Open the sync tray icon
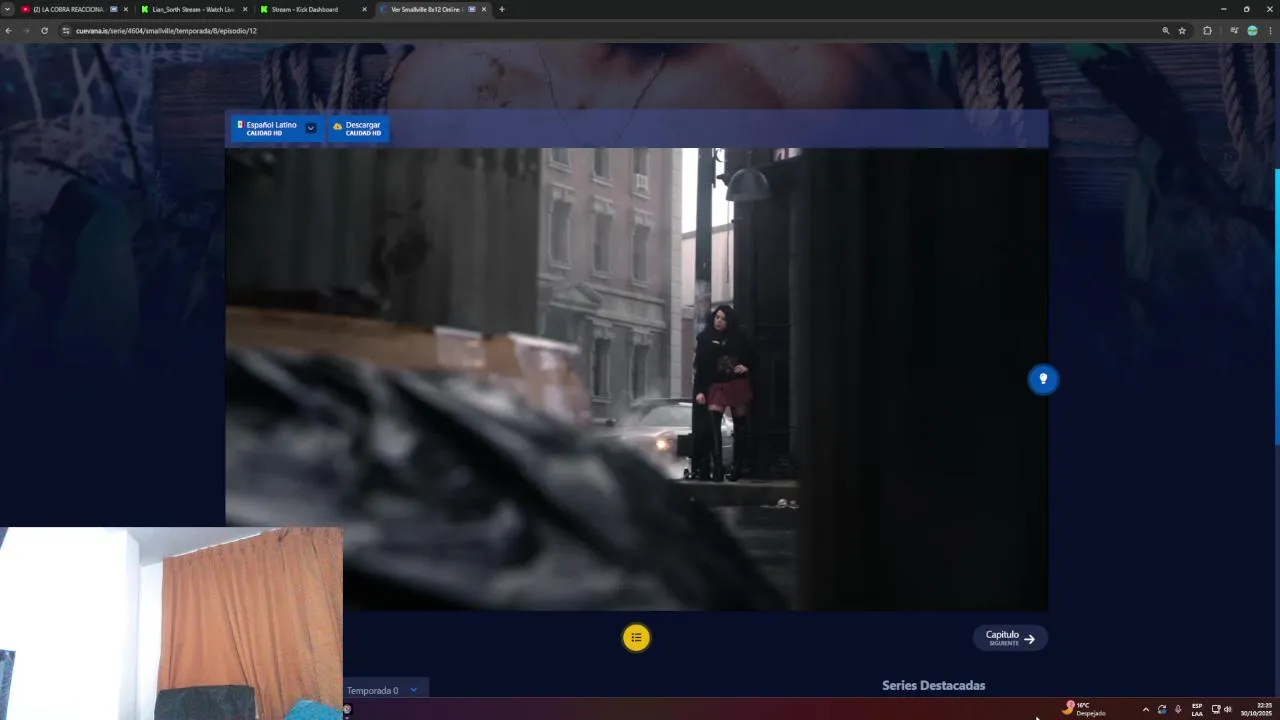Viewport: 1280px width, 720px height. click(x=1161, y=709)
